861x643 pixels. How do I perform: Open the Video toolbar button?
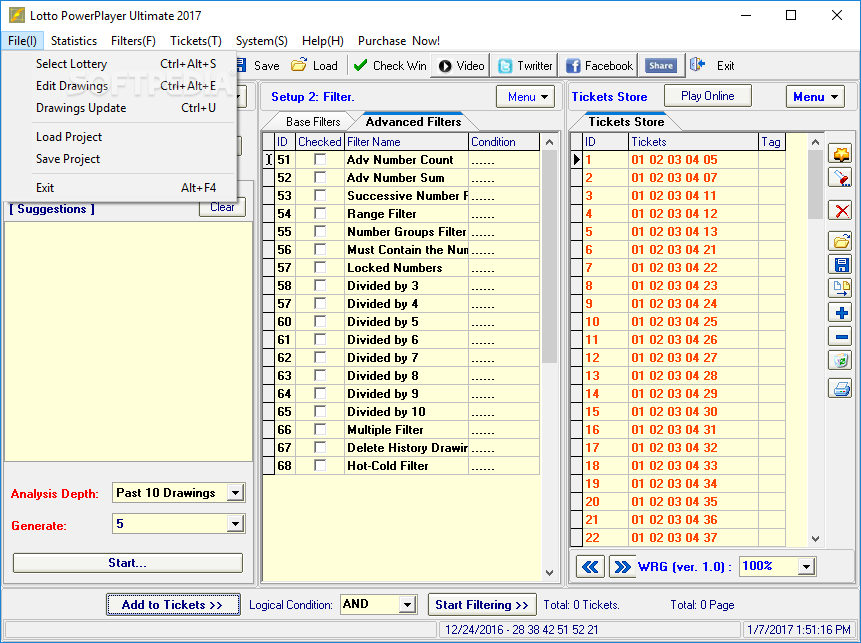[x=461, y=66]
